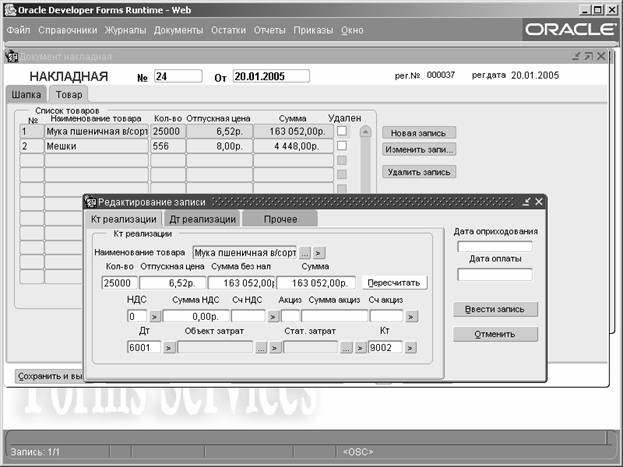623x467 pixels.
Task: Toggle Удален checkbox in third empty row
Action: pos(342,160)
